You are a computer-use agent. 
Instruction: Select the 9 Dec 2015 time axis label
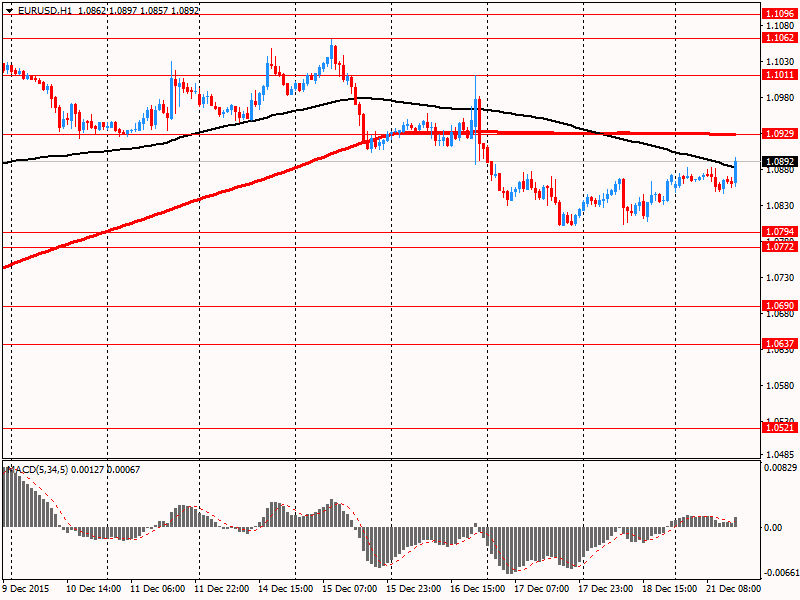(24, 588)
